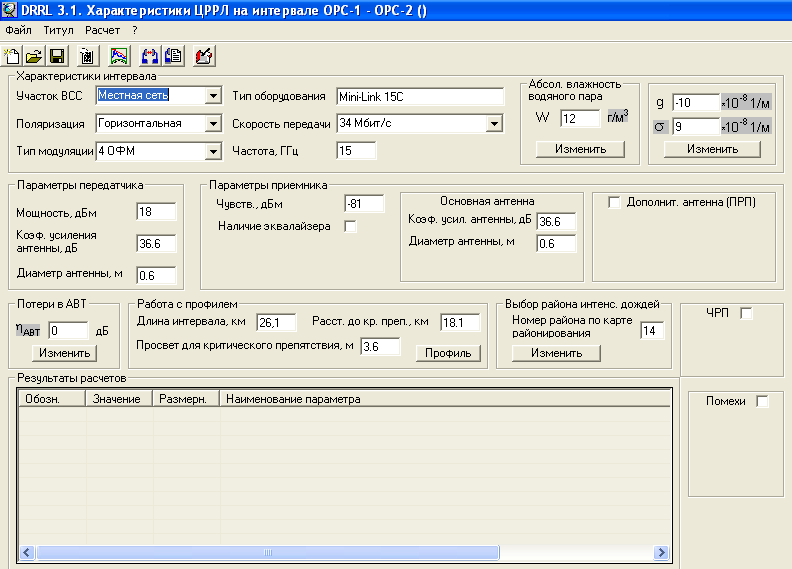Click the results table left scroll arrow
The image size is (792, 569).
(x=27, y=553)
